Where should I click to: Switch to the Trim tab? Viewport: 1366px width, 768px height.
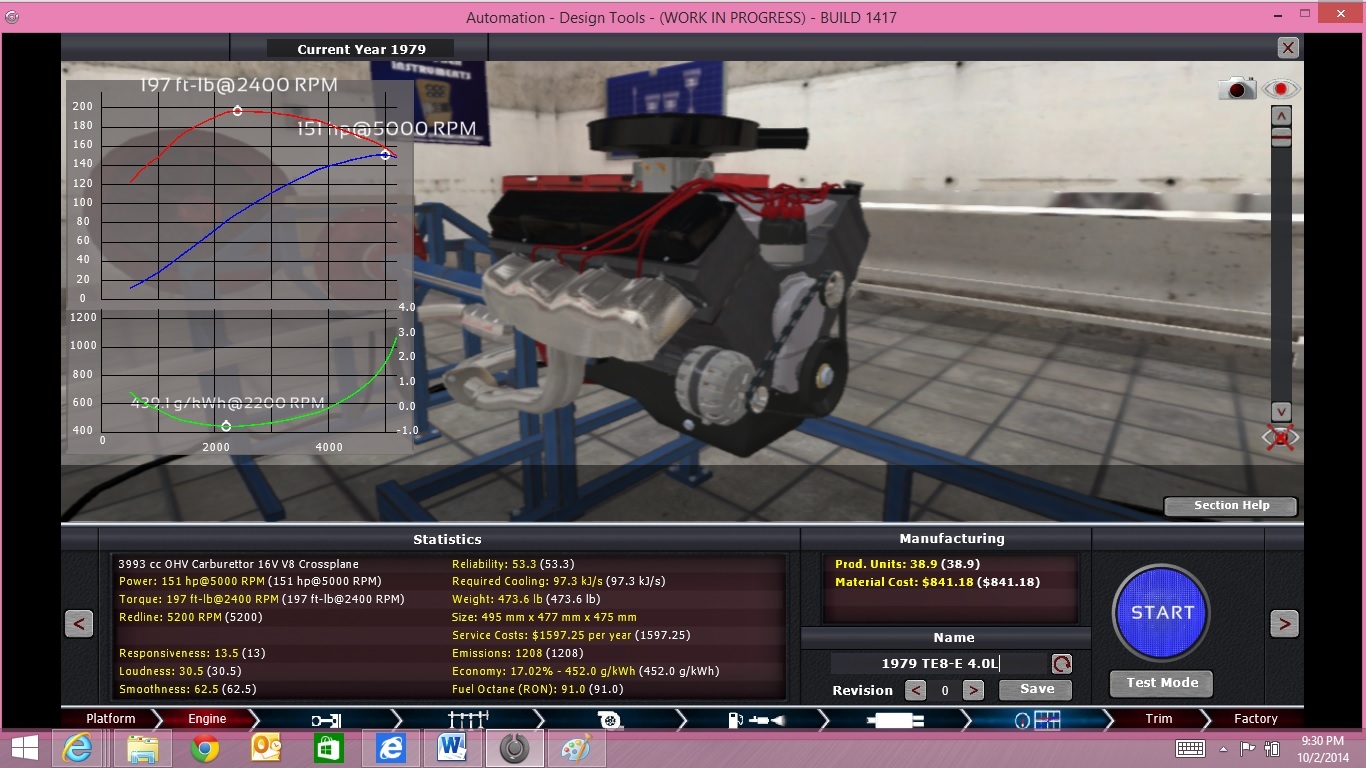(x=1158, y=719)
